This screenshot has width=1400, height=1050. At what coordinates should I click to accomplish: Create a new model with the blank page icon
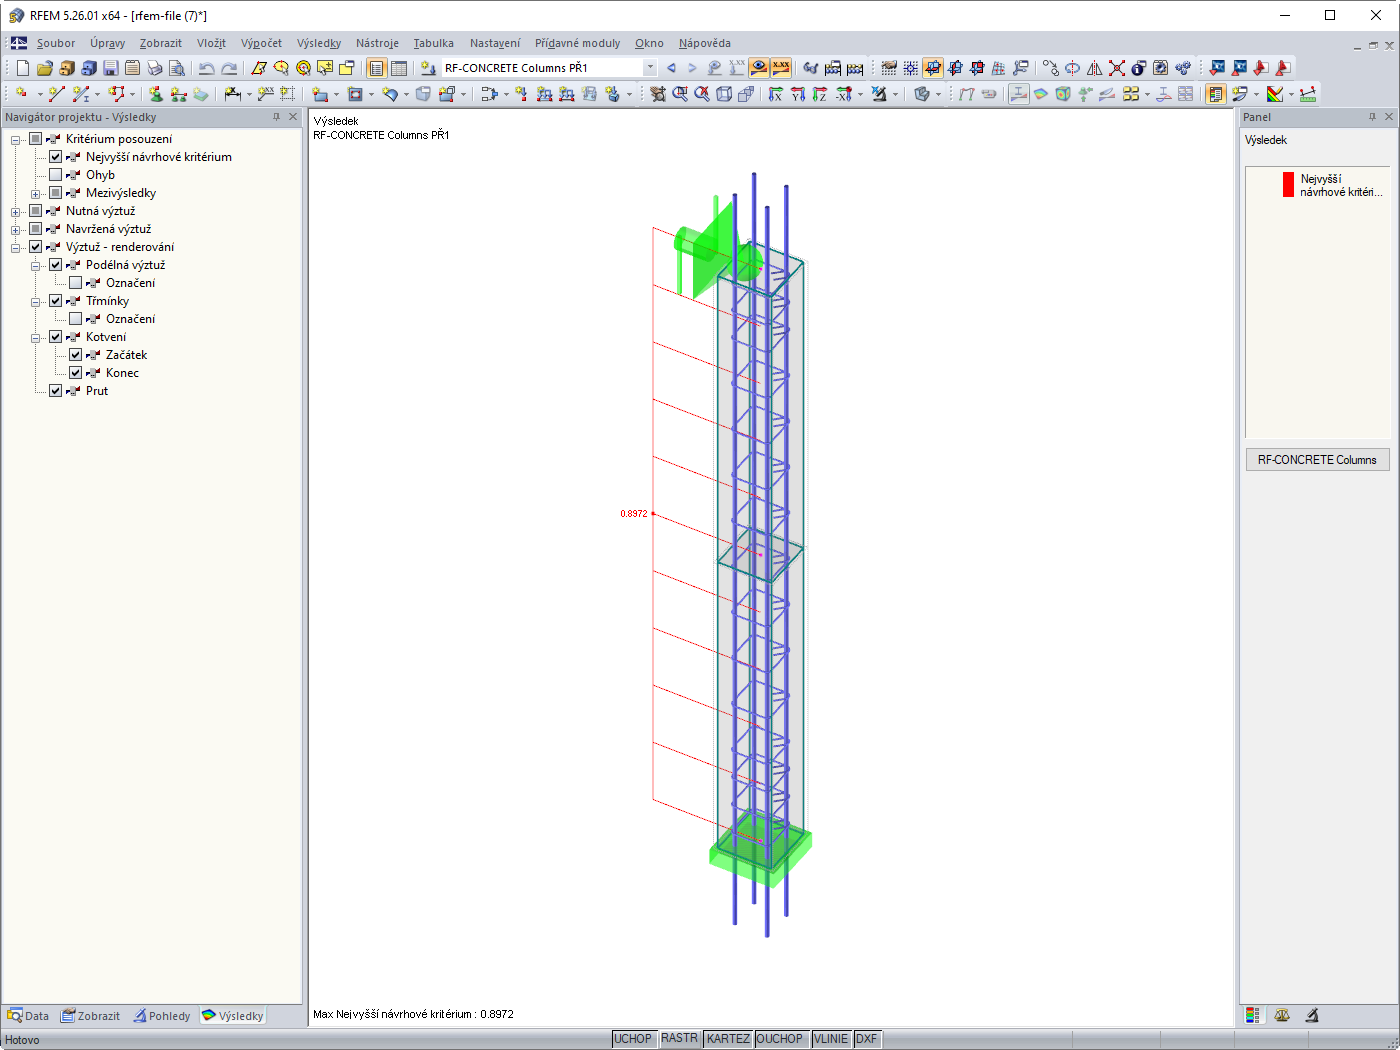pos(23,68)
